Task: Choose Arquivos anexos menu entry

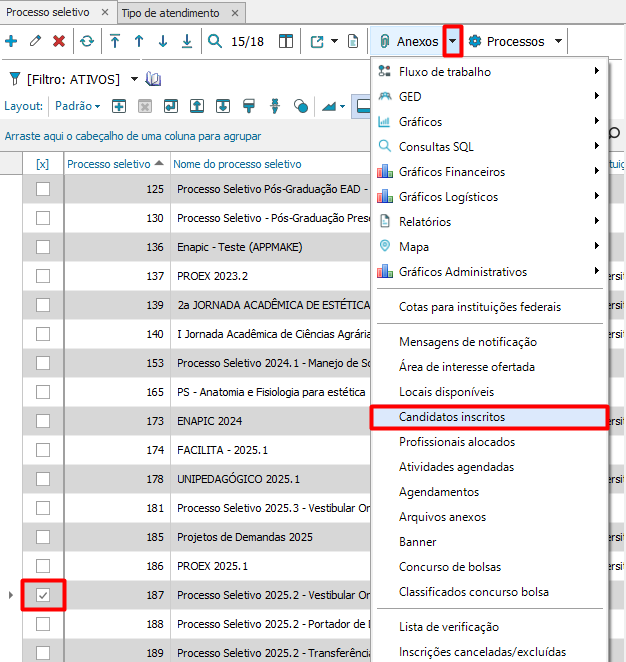Action: coord(442,517)
